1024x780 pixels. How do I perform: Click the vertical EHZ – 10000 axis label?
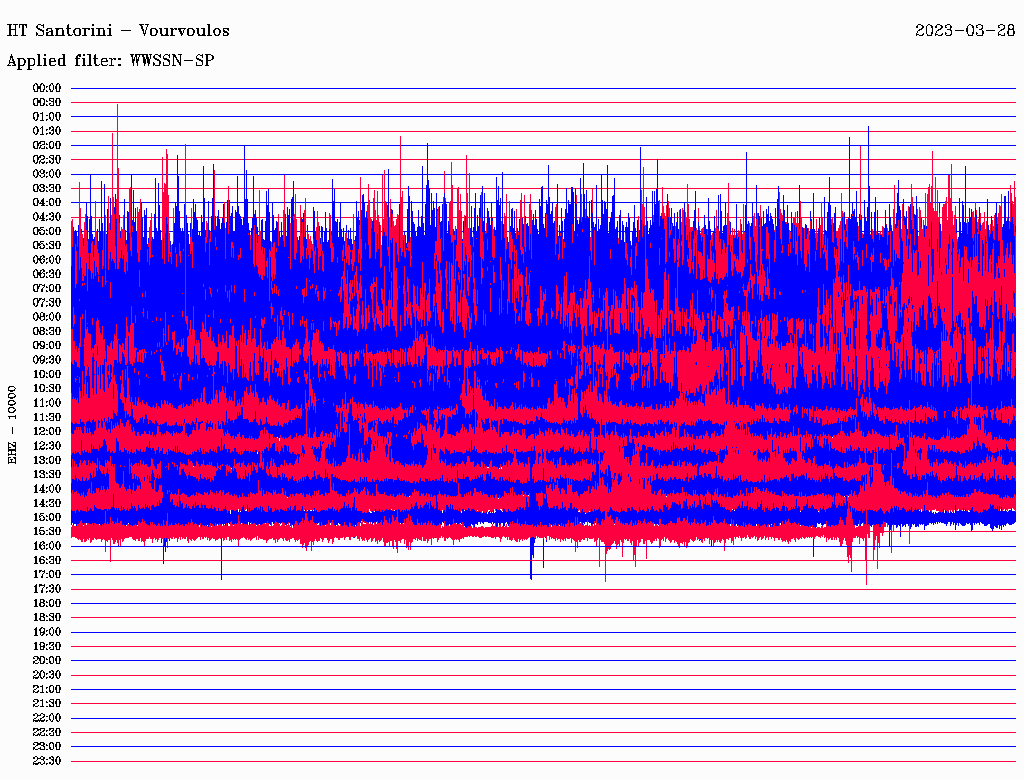[13, 424]
